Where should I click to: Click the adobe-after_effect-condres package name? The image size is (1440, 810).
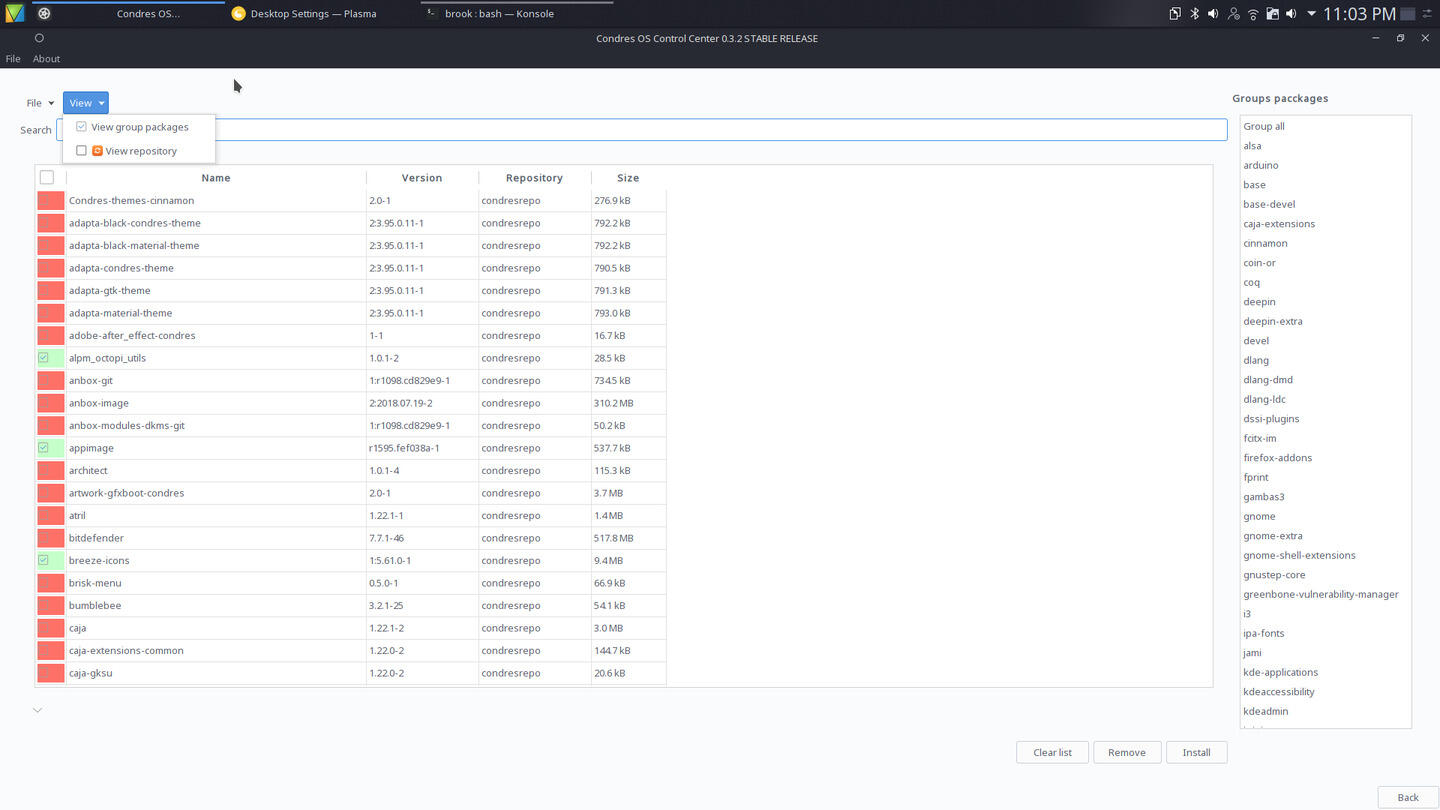click(132, 336)
